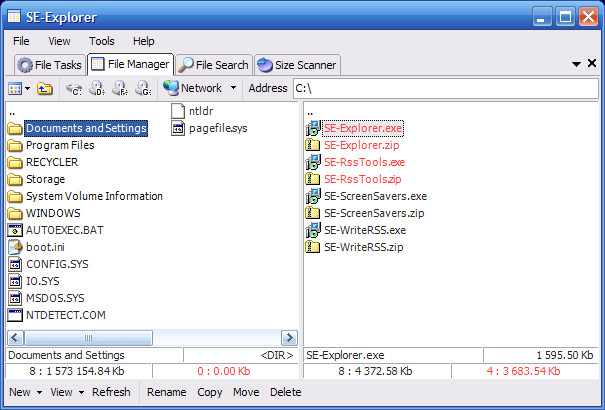Image resolution: width=605 pixels, height=410 pixels.
Task: Switch to drive G: icon
Action: coord(143,89)
